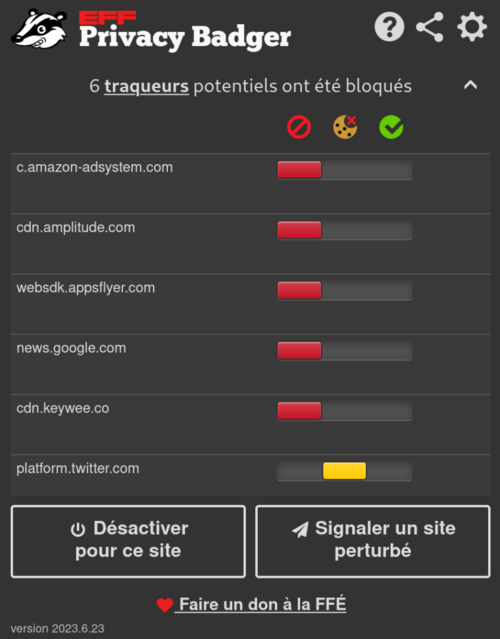Open Faire un don à la FFÉ link
500x639 pixels.
[x=260, y=604]
